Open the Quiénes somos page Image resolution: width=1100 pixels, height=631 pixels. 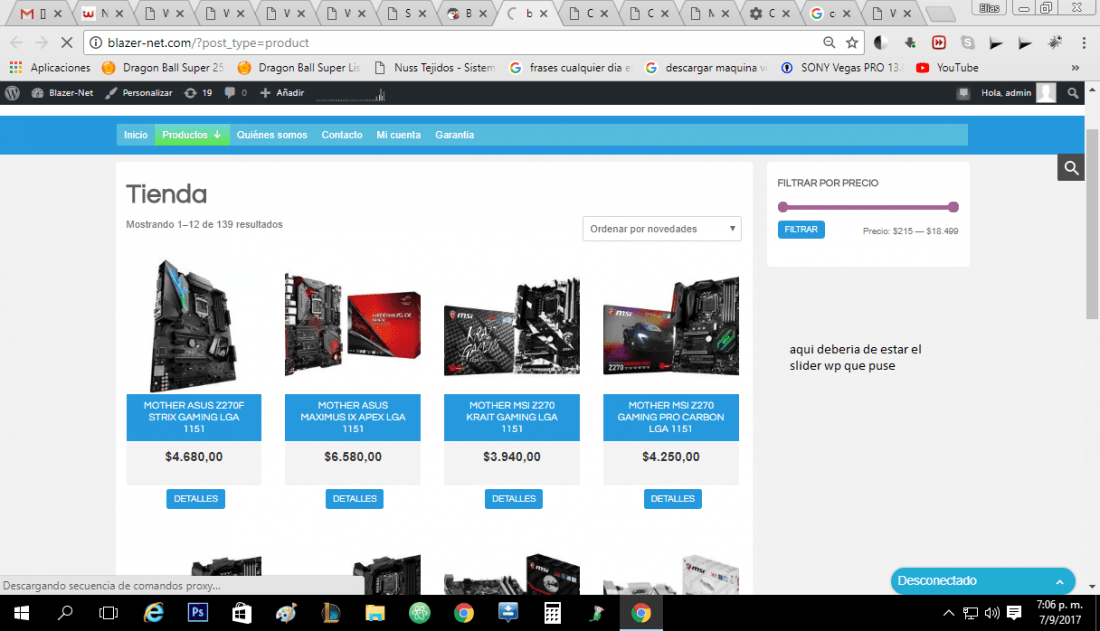click(x=271, y=135)
